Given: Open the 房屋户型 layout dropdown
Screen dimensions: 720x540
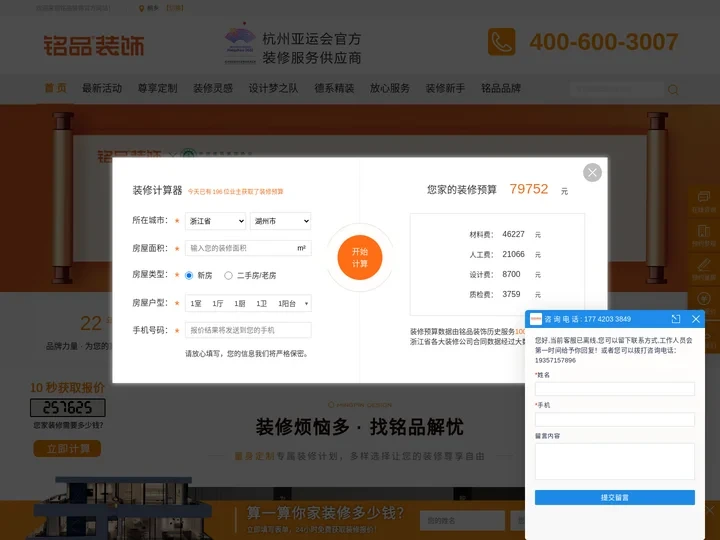Looking at the screenshot, I should [248, 303].
